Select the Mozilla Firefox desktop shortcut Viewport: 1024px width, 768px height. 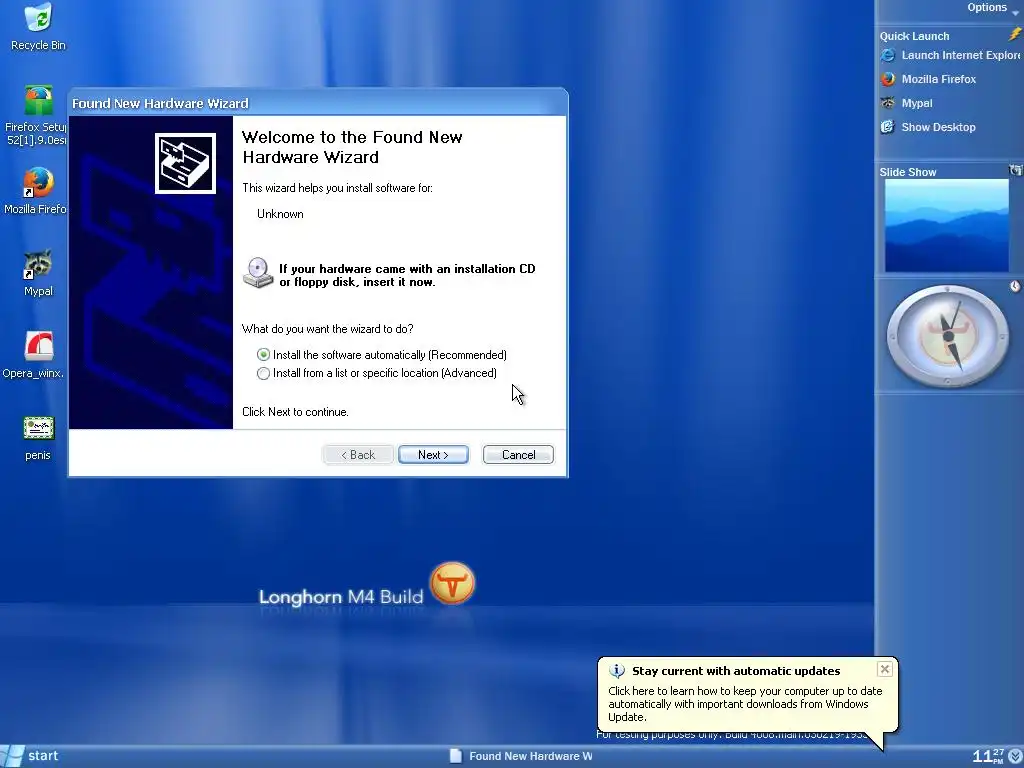(x=39, y=183)
